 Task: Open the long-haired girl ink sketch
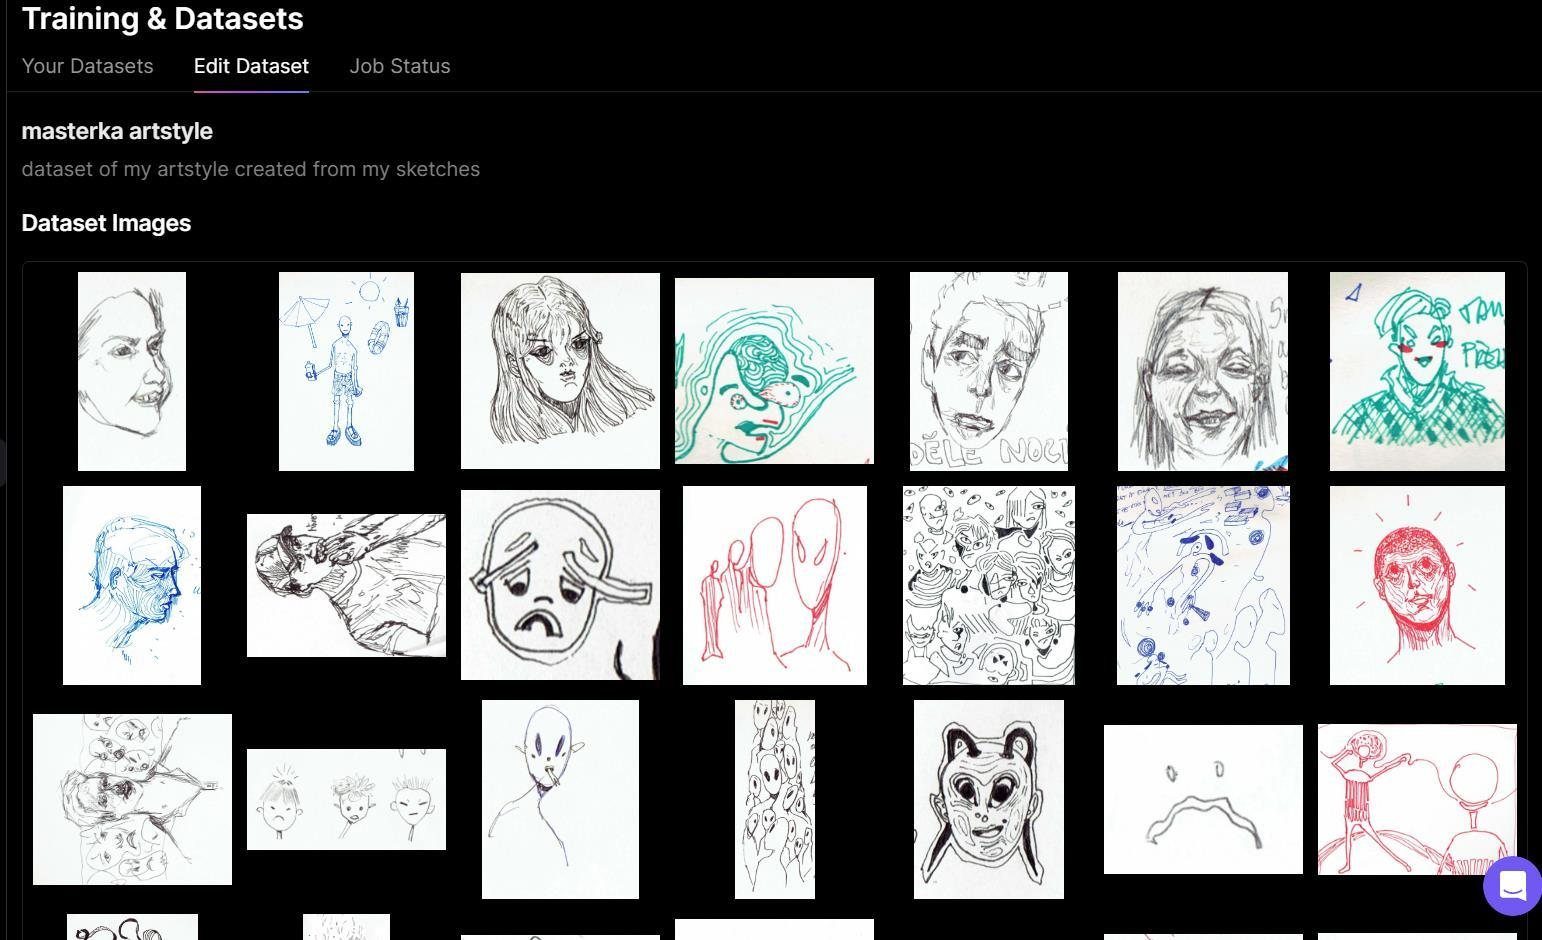click(560, 371)
